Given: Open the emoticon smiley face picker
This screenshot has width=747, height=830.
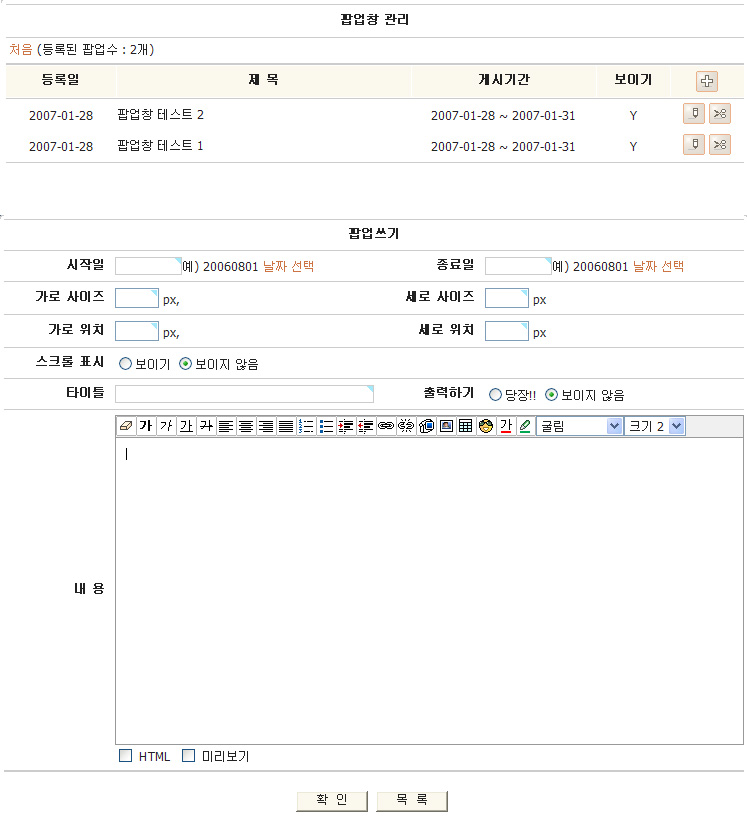Looking at the screenshot, I should (x=485, y=426).
